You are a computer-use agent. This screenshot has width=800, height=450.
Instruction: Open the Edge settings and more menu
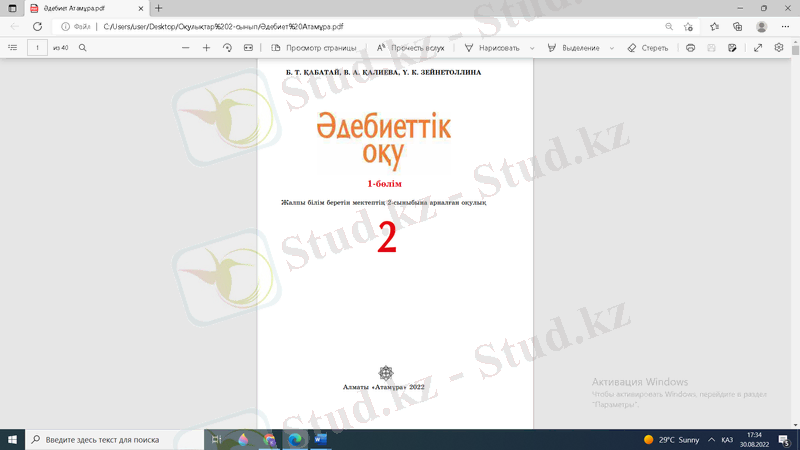point(785,26)
